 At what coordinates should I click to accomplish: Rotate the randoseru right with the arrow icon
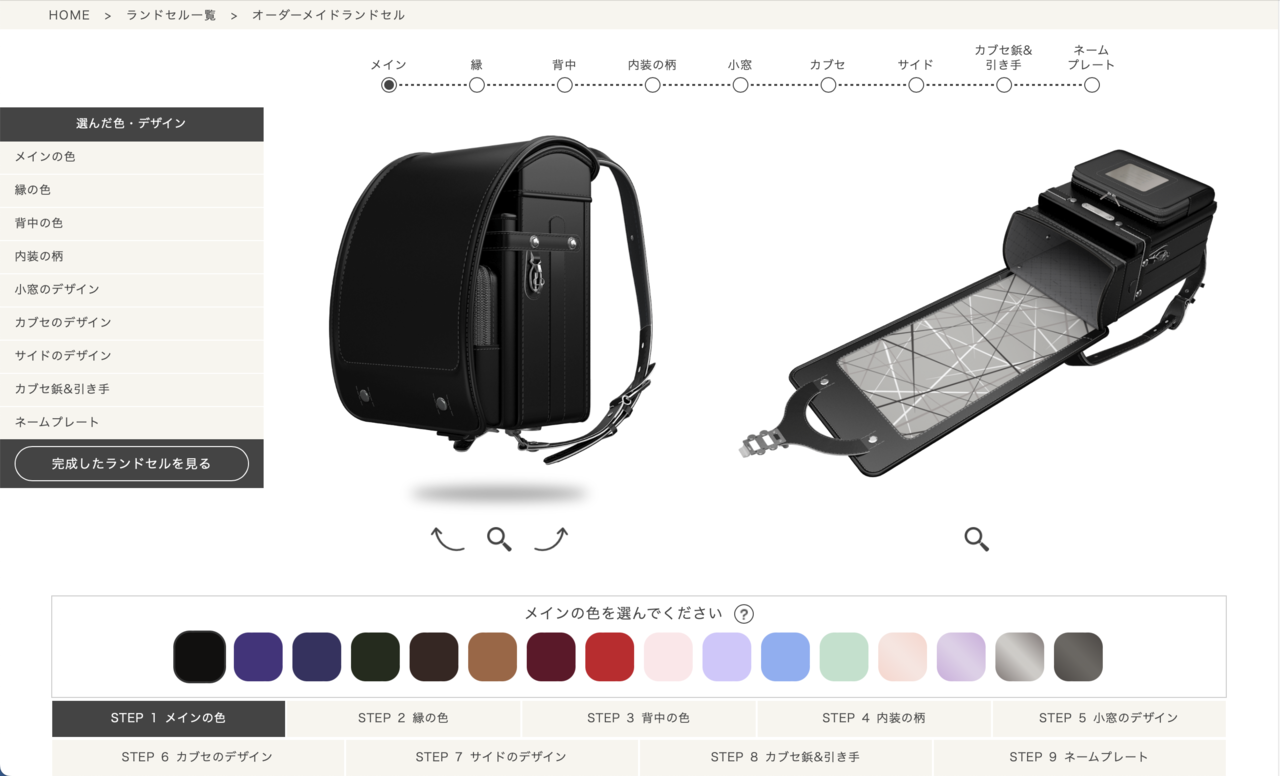tap(551, 539)
